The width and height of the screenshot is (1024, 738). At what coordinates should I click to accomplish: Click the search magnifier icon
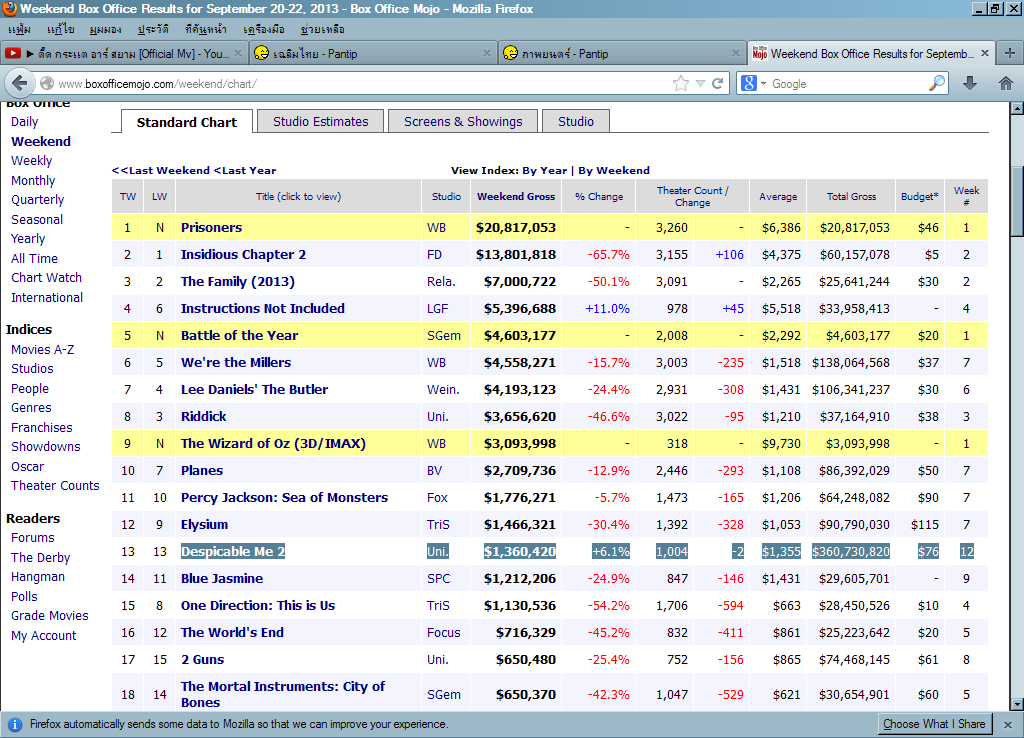[x=937, y=83]
